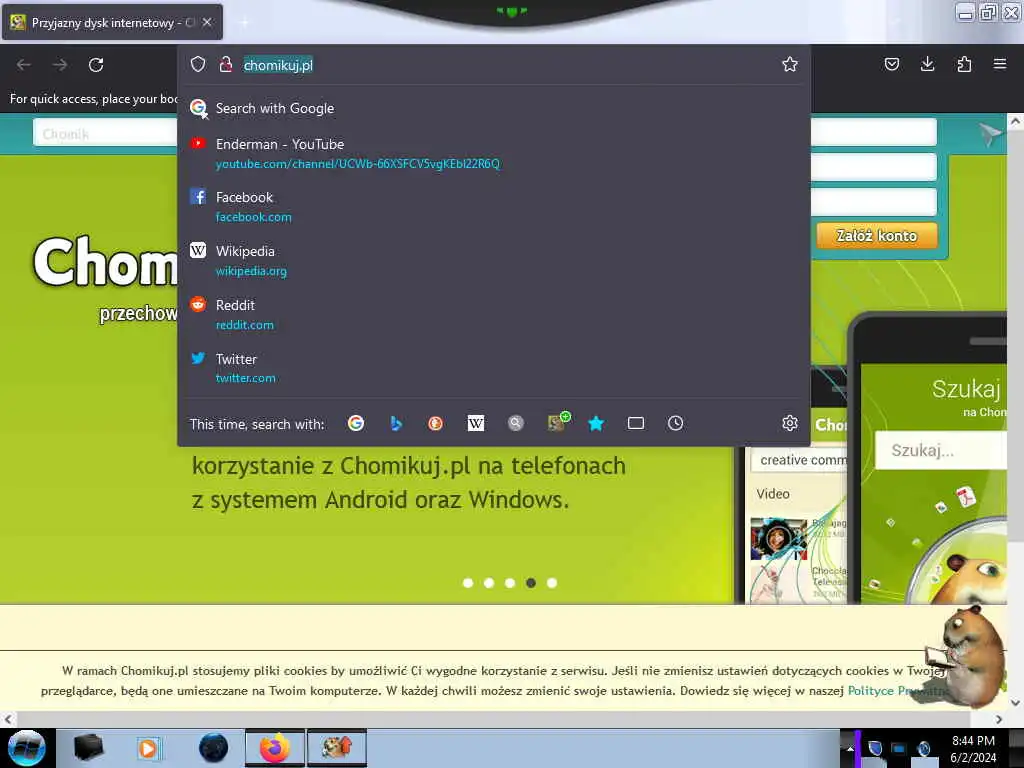Click the Załóż konto button
Screen dimensions: 1024x768
tap(876, 236)
